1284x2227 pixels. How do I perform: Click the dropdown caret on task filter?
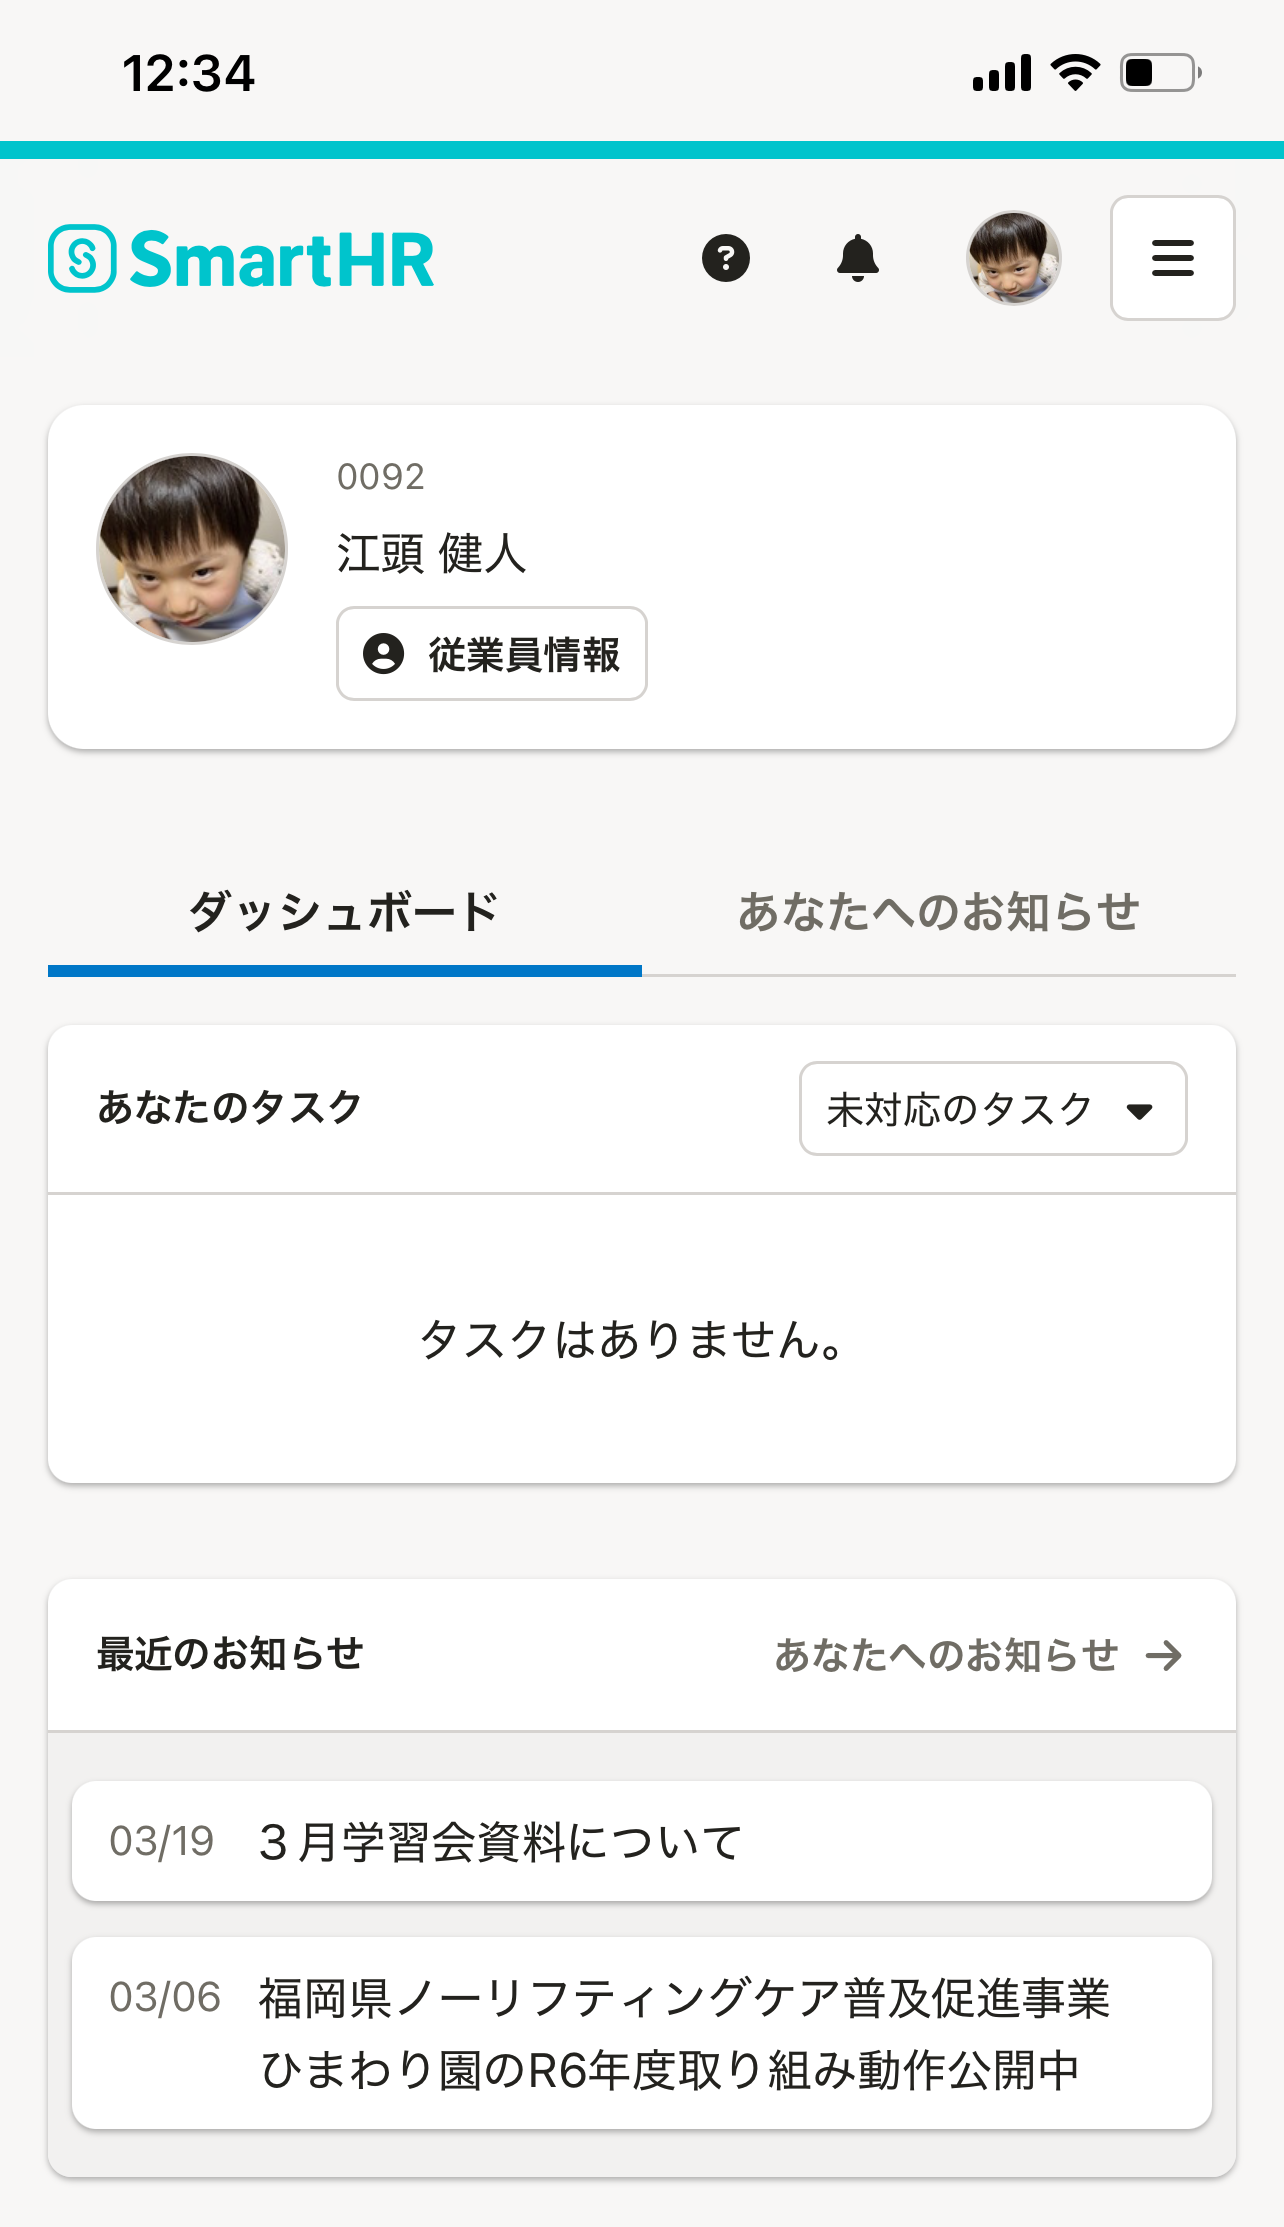click(1139, 1111)
